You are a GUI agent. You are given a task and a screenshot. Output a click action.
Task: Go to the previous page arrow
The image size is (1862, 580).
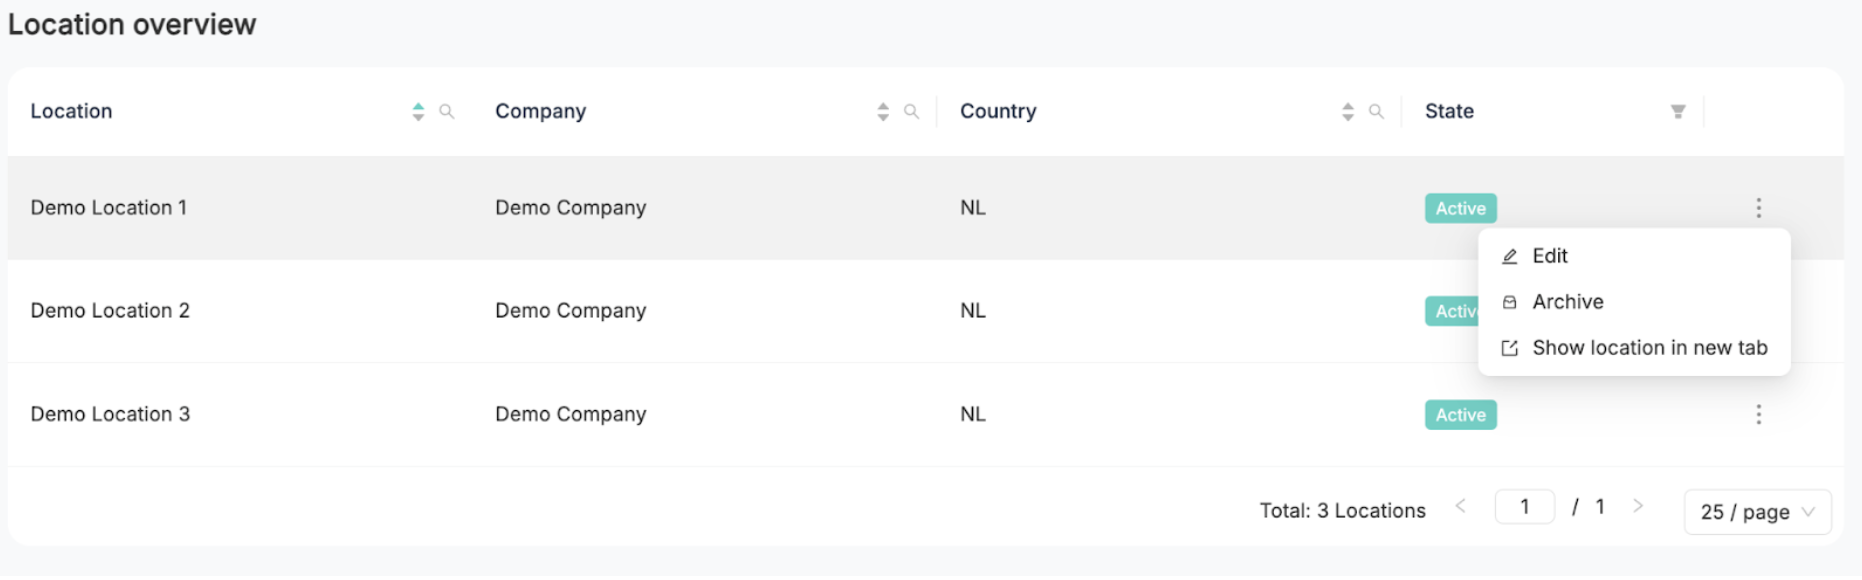tap(1461, 506)
